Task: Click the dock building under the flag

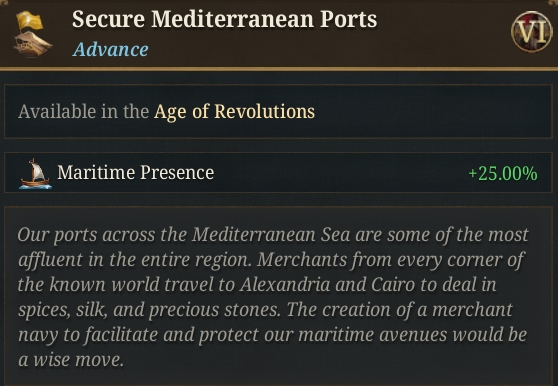Action: [33, 44]
